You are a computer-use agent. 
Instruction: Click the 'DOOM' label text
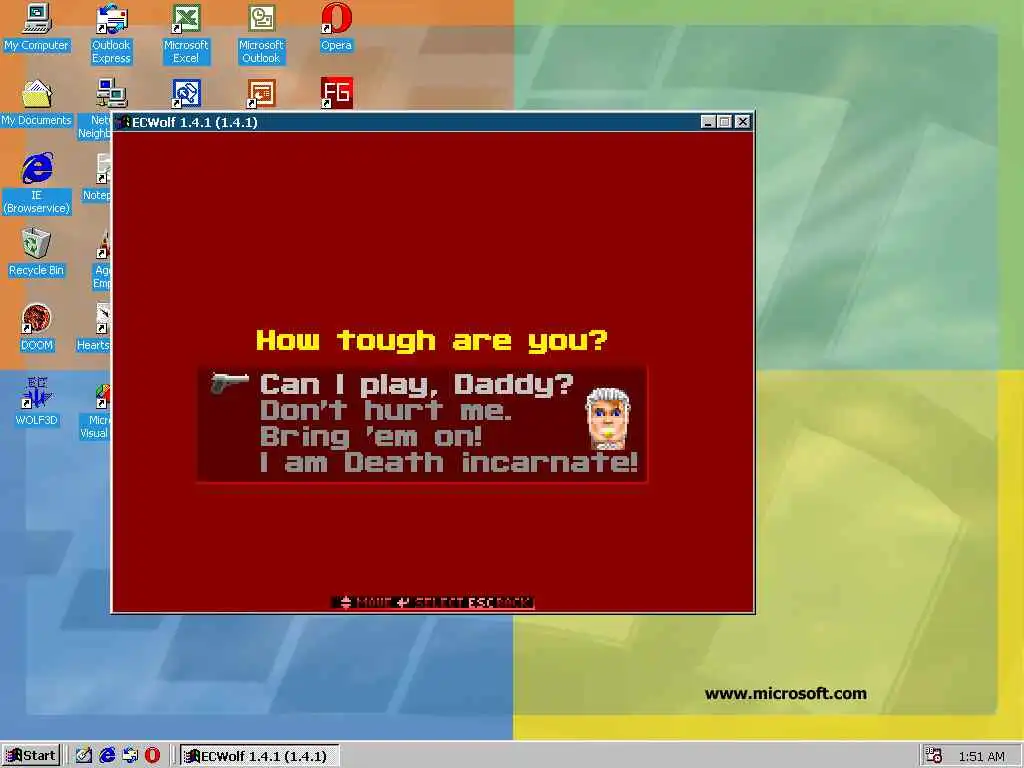(37, 345)
